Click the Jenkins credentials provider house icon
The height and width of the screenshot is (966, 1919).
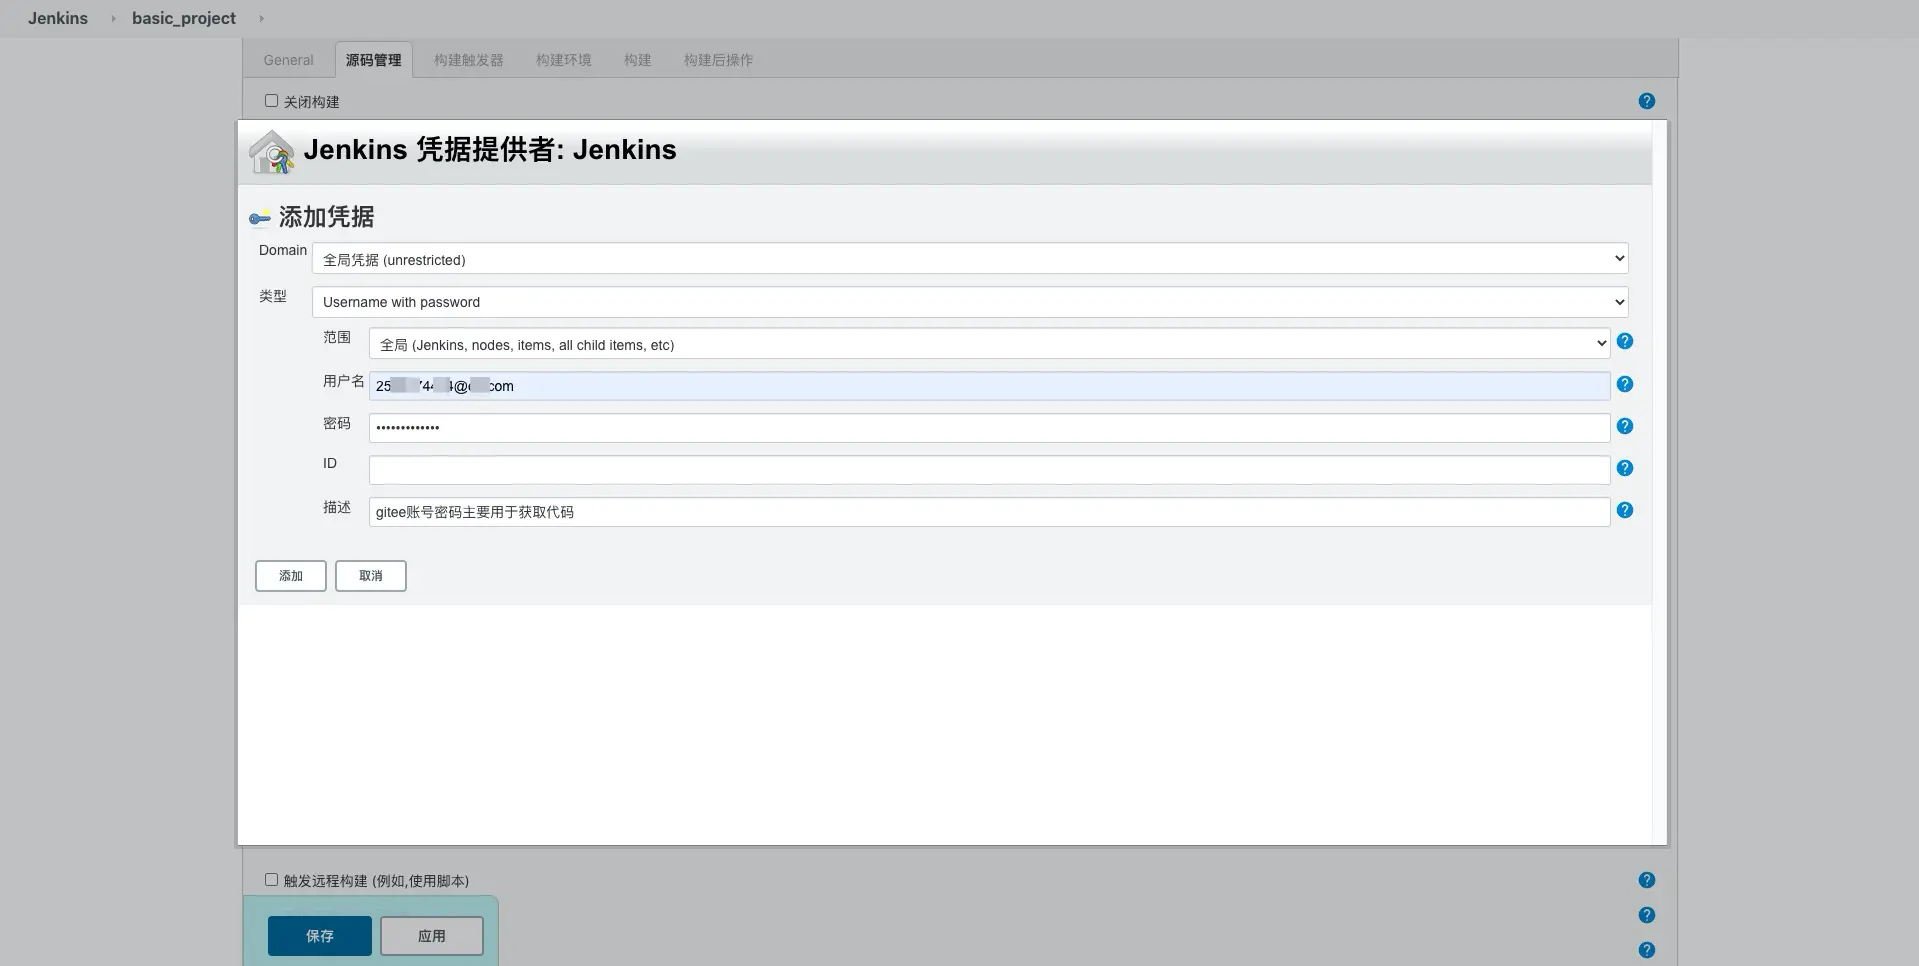click(x=271, y=152)
